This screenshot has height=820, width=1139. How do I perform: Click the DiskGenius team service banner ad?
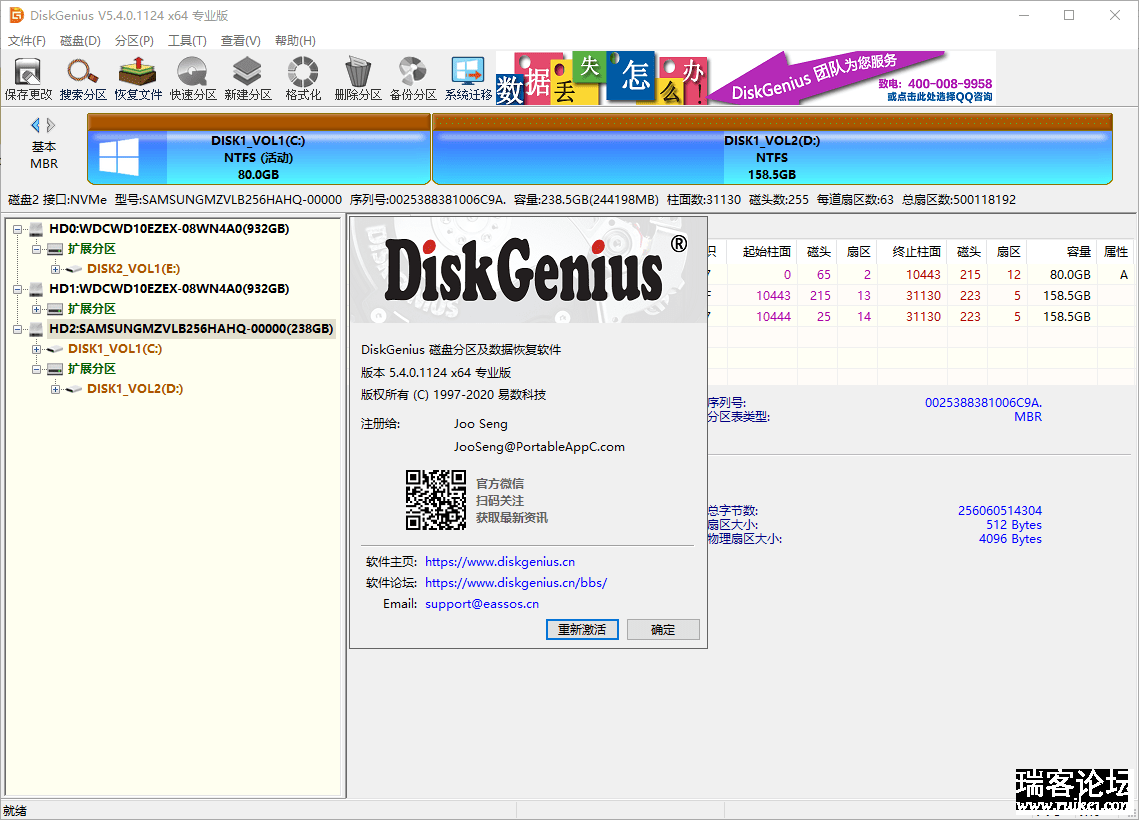point(851,78)
